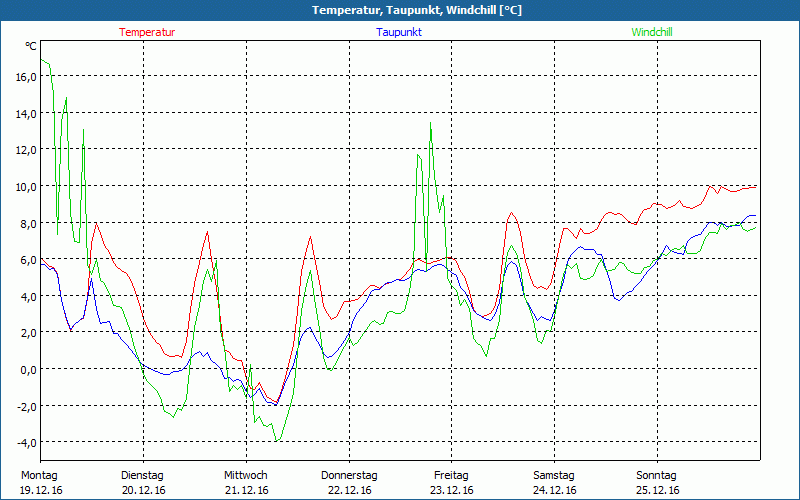Click the date 24.12.16
800x500 pixels.
tap(555, 490)
